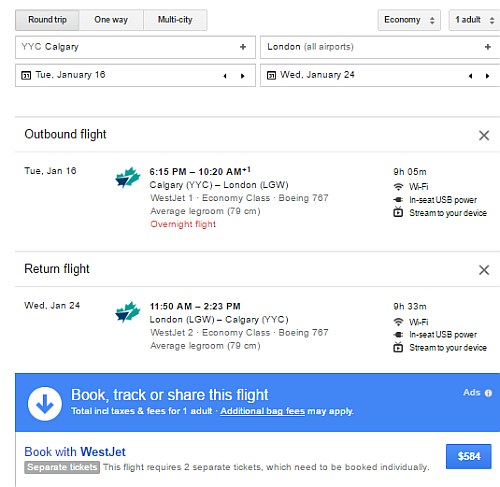The height and width of the screenshot is (487, 500).
Task: Go to previous return date arrow
Action: click(x=470, y=76)
